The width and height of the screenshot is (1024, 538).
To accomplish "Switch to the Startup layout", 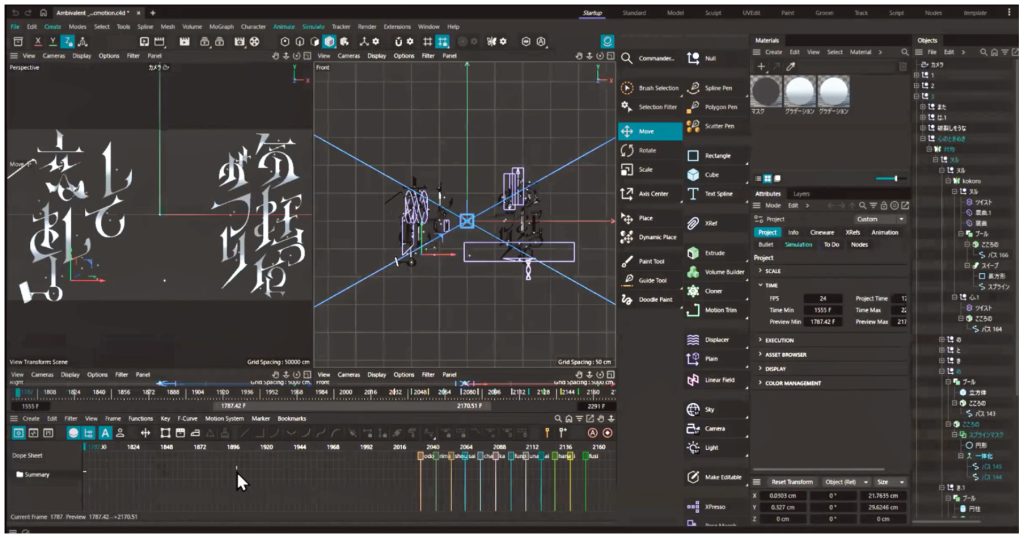I will (x=592, y=12).
